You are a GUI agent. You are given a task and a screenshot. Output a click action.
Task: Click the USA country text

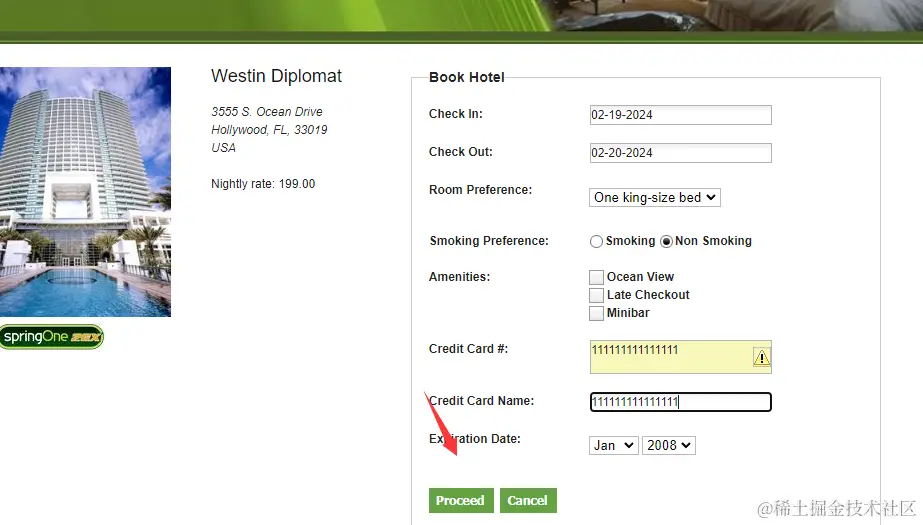[224, 148]
